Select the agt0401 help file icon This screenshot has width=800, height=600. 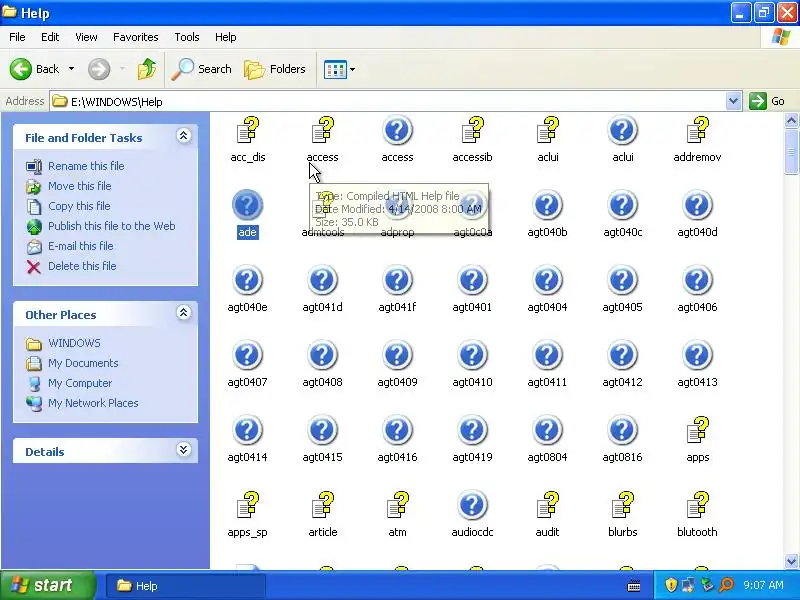coord(472,280)
